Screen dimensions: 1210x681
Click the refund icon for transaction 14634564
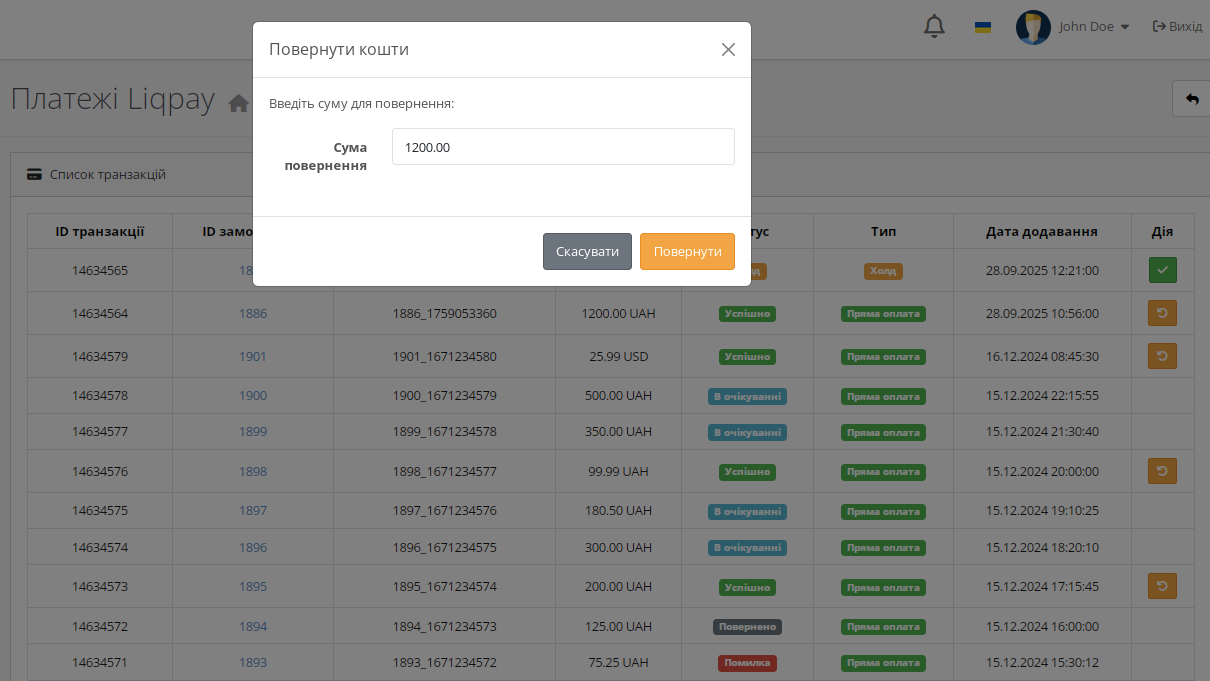coord(1162,313)
